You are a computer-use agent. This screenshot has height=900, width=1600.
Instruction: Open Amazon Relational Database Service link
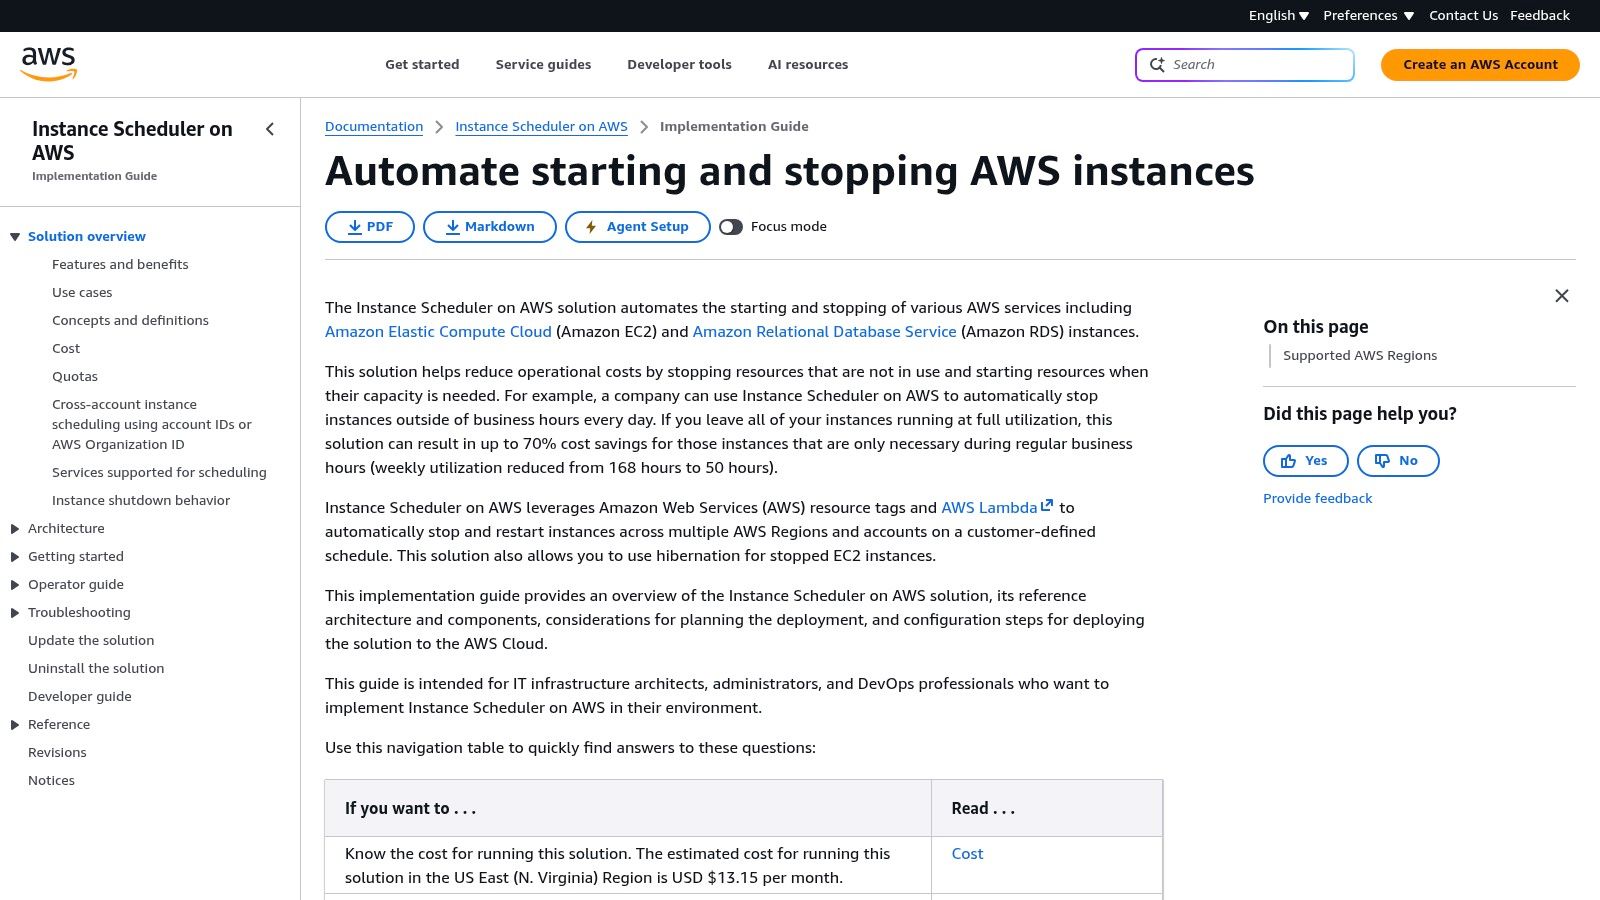click(x=825, y=332)
